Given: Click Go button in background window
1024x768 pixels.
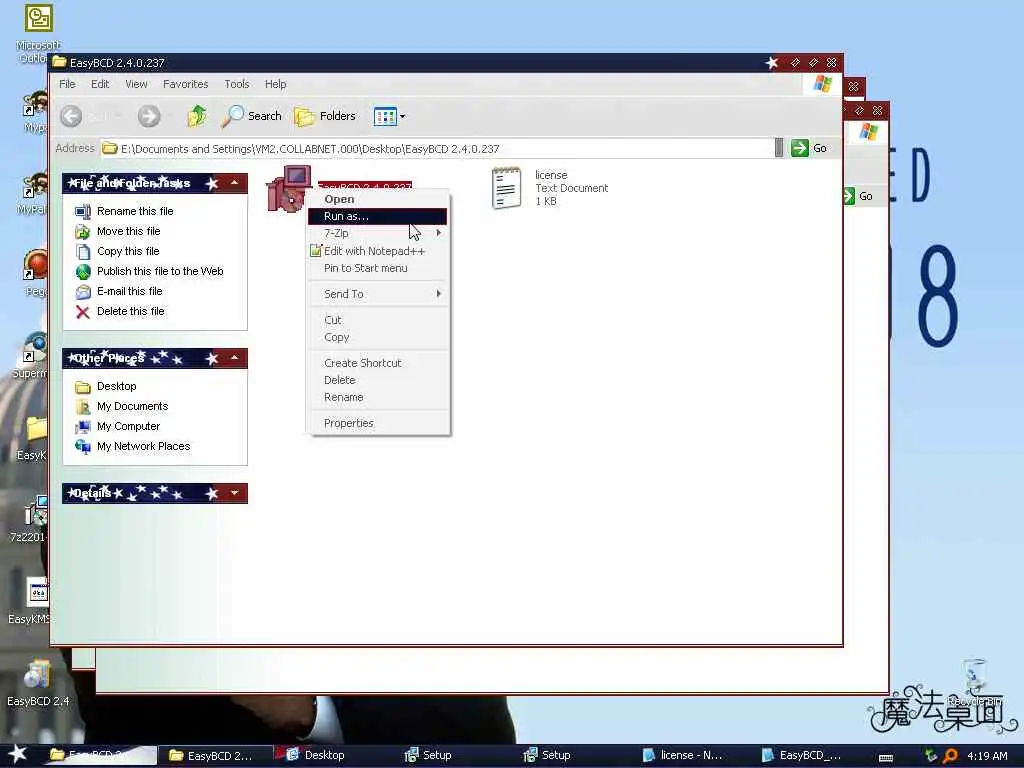Looking at the screenshot, I should pos(859,196).
